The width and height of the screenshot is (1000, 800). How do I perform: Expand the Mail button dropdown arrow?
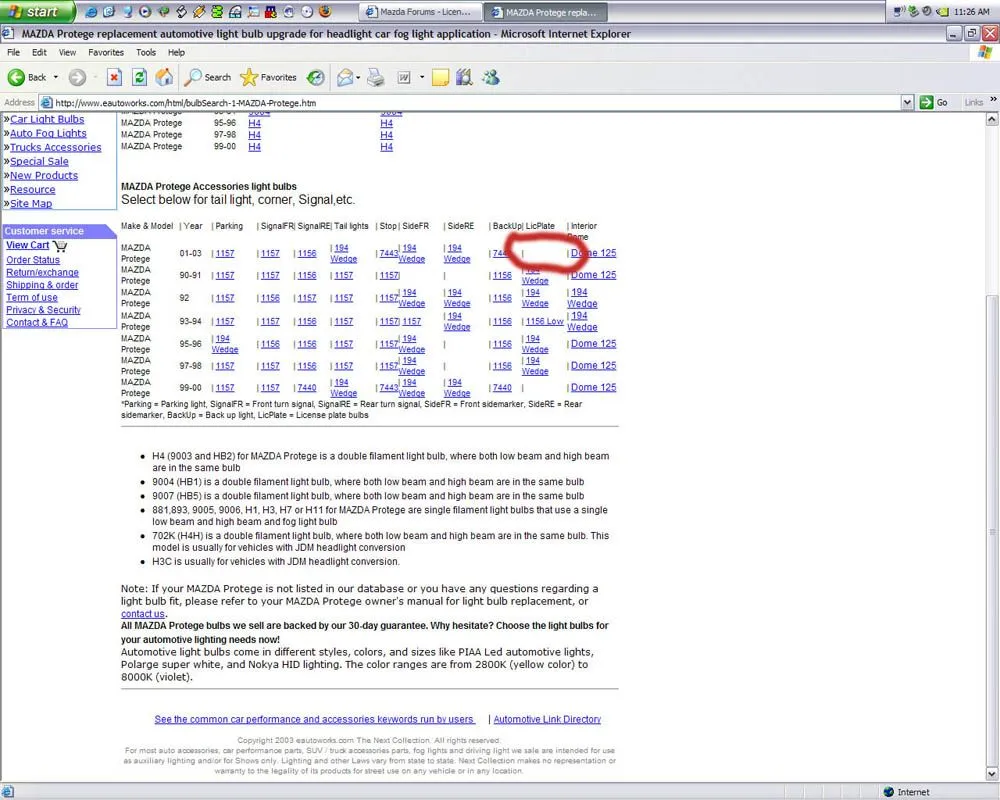pos(360,77)
